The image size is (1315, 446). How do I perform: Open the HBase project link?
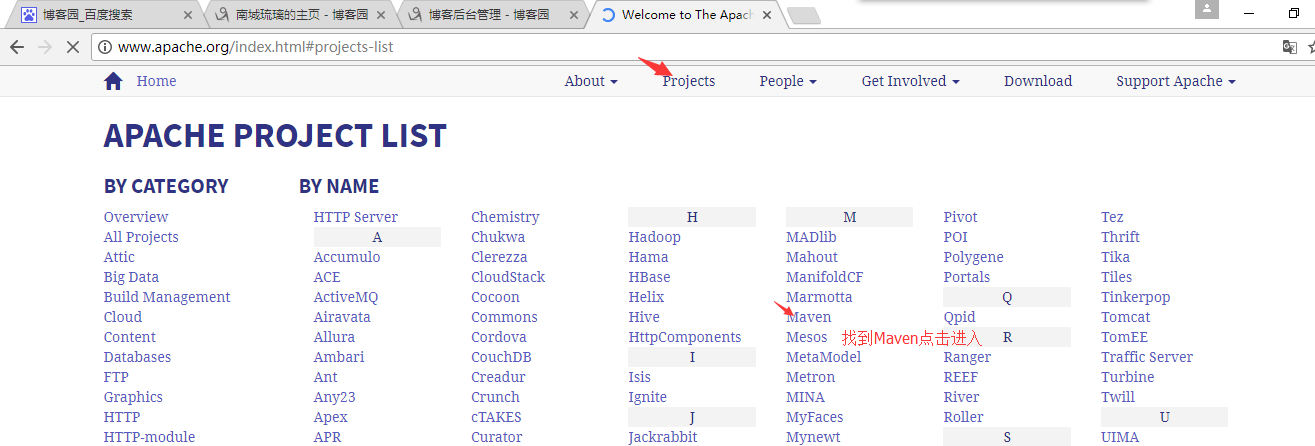click(x=650, y=277)
